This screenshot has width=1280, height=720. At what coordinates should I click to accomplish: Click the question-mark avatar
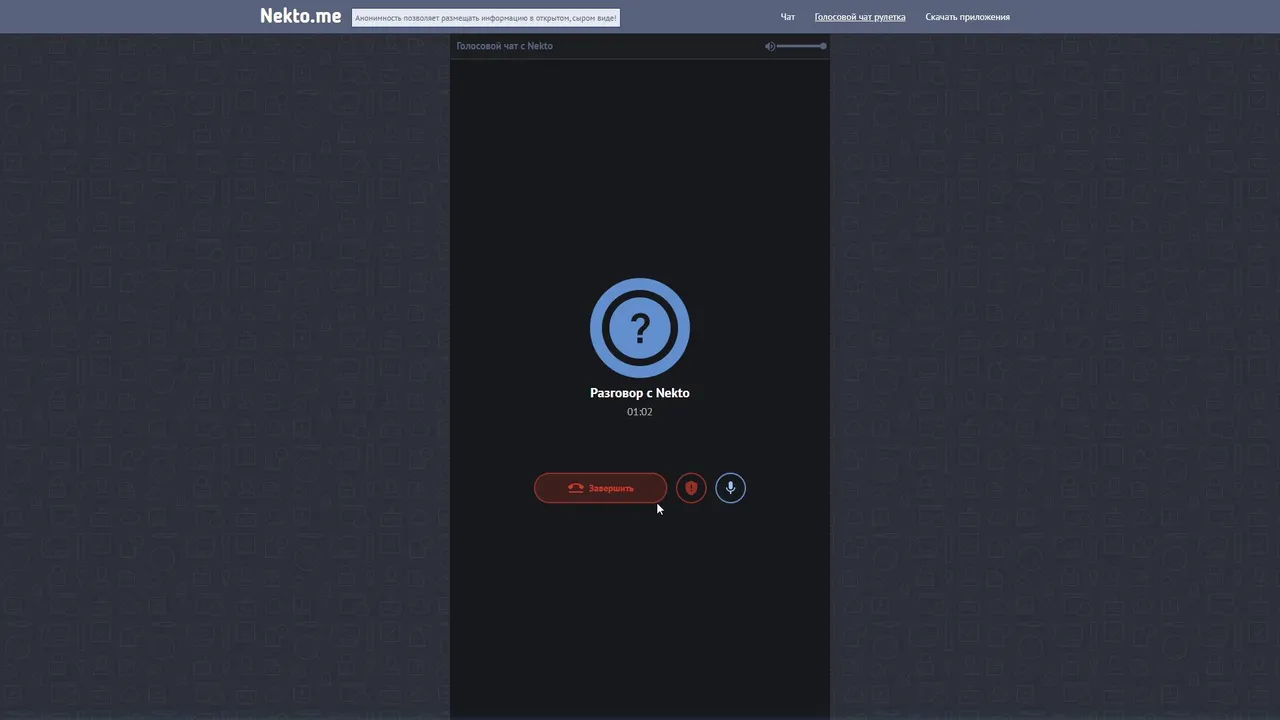coord(640,328)
